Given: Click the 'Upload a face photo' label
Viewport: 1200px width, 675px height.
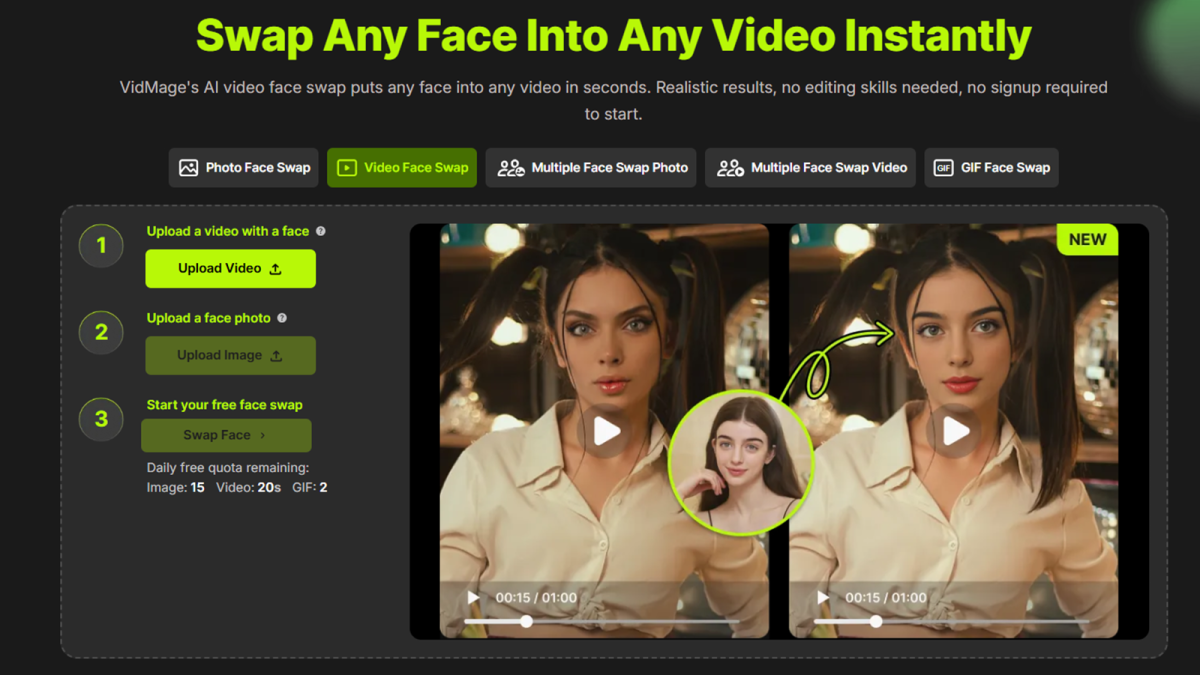Looking at the screenshot, I should [209, 318].
